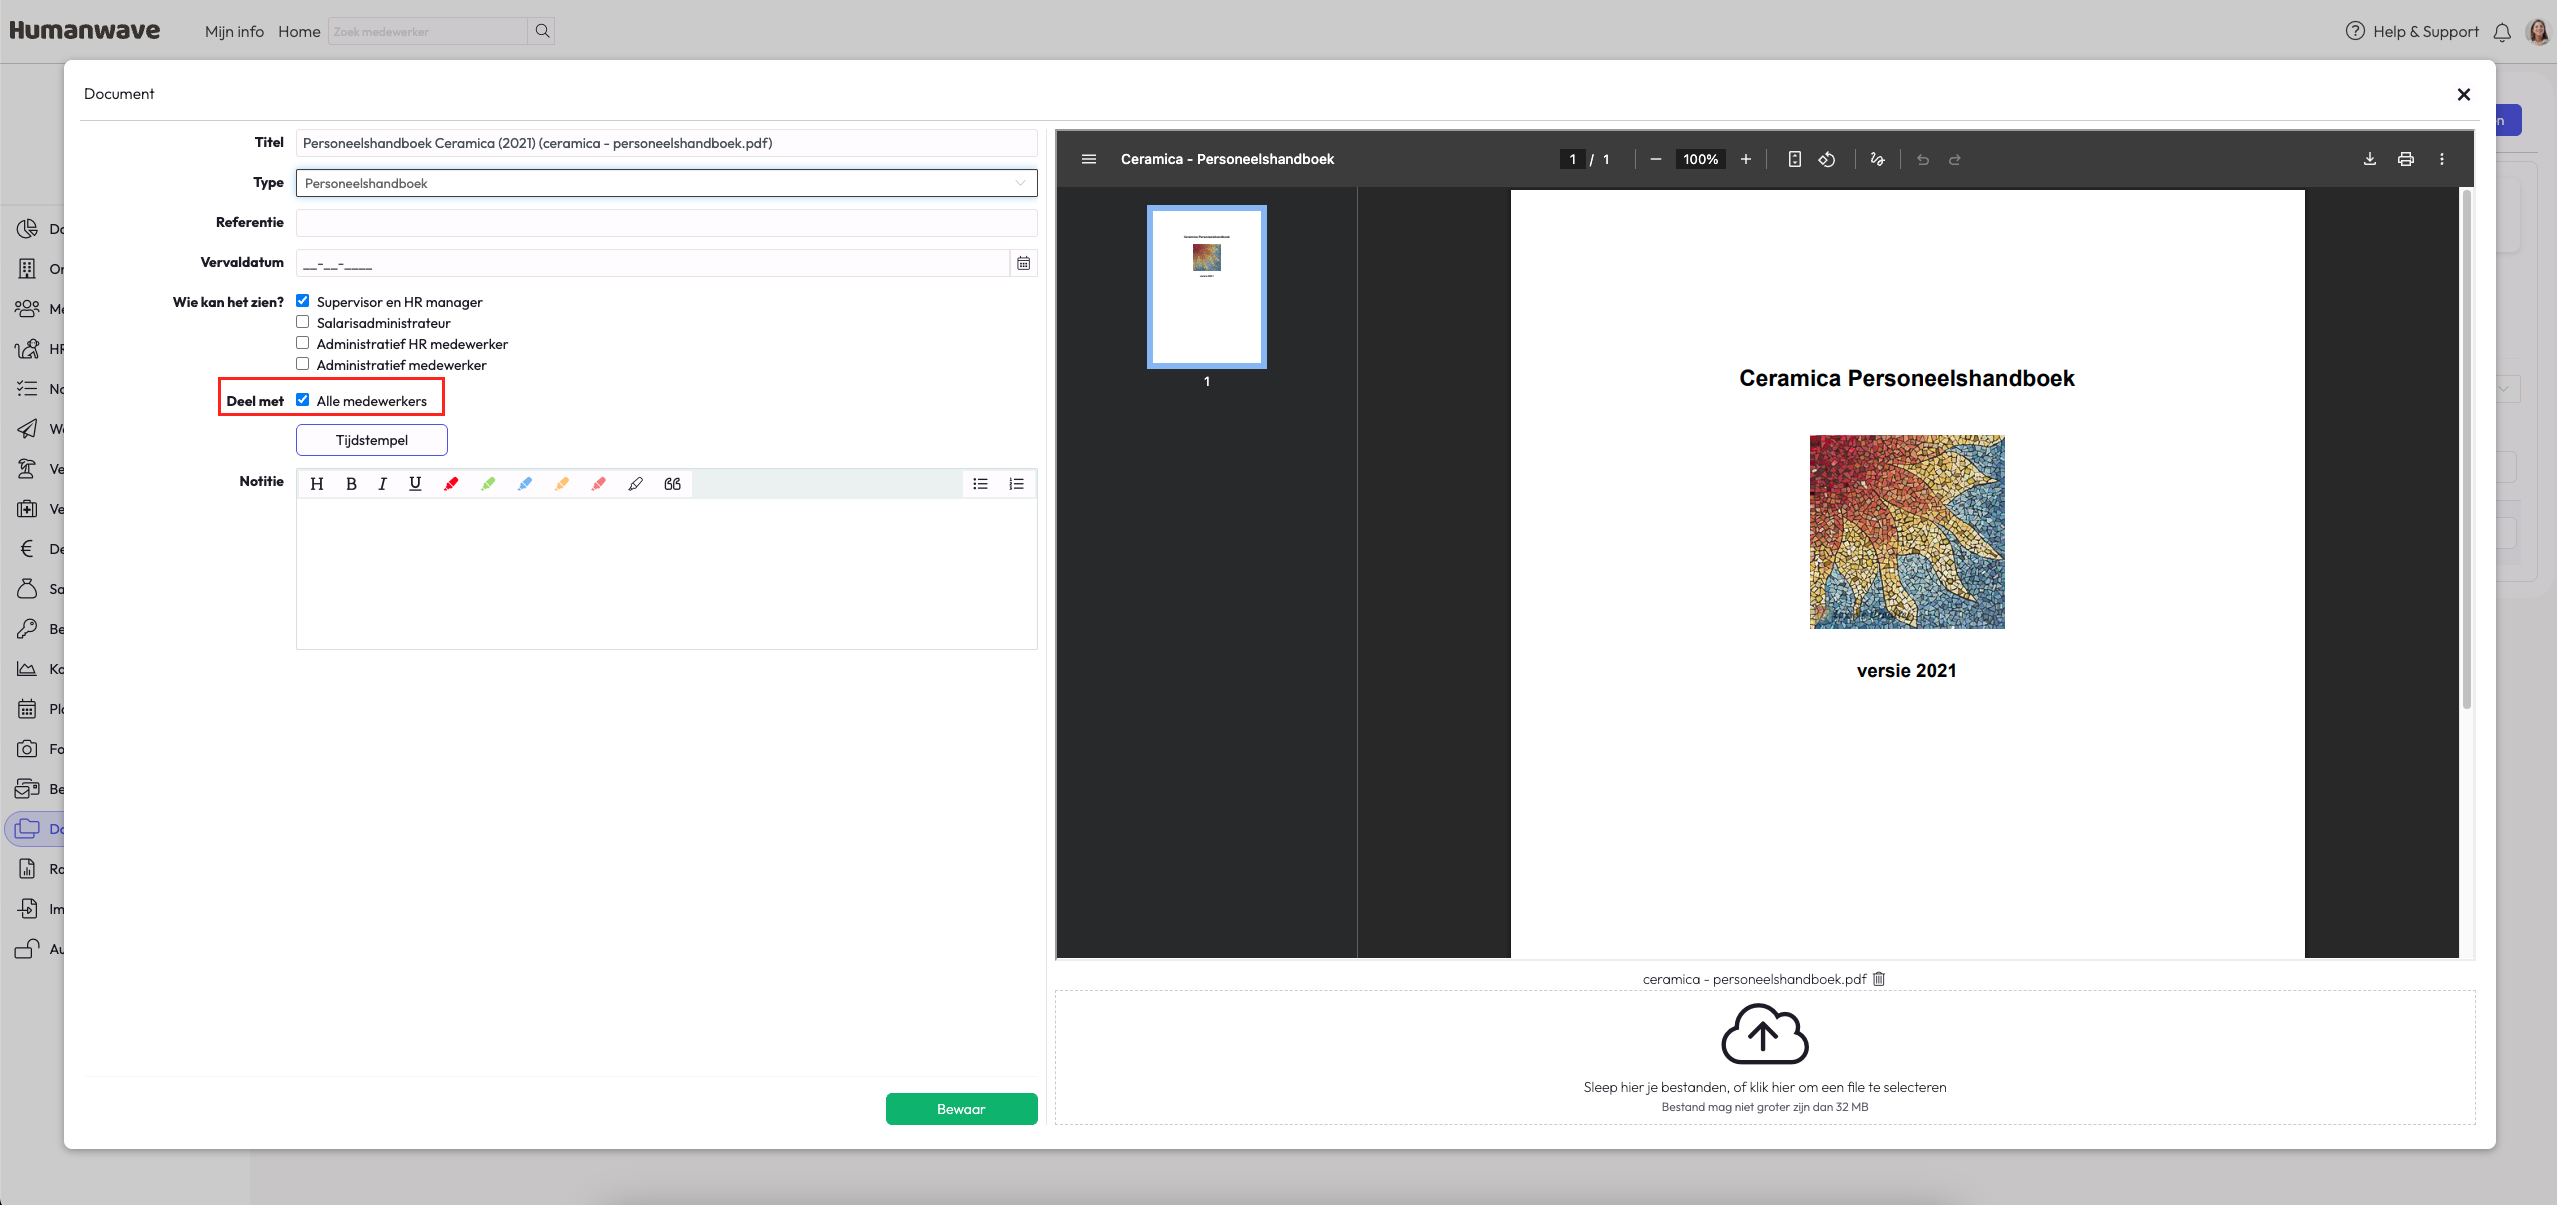Delete the attached ceramica PDF file
The height and width of the screenshot is (1205, 2557).
(x=1879, y=979)
